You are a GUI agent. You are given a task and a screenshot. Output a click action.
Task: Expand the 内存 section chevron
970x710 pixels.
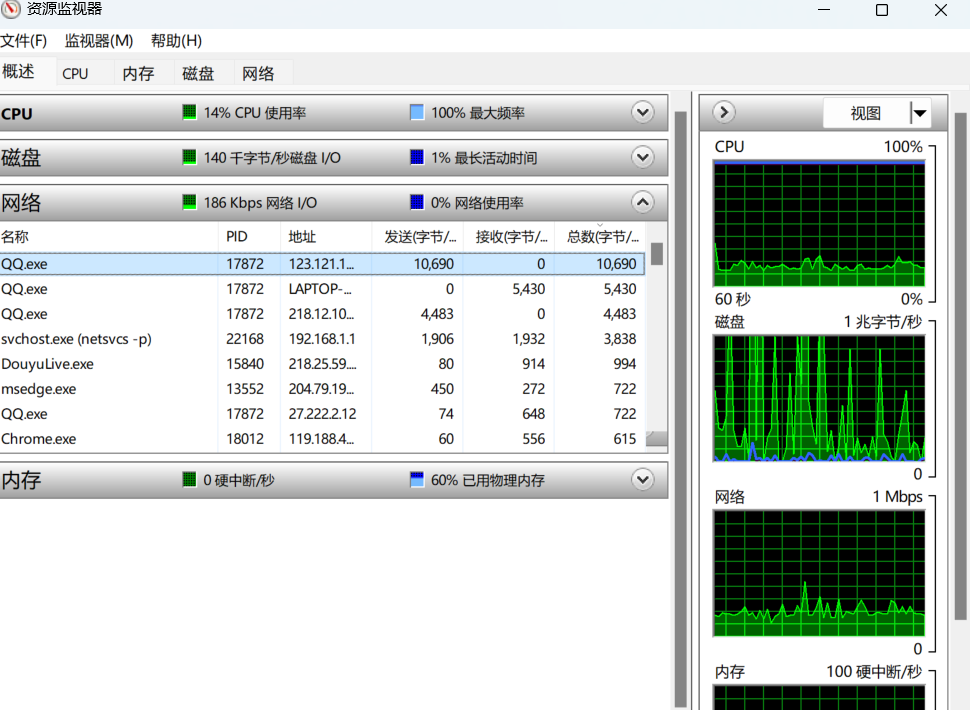point(643,479)
